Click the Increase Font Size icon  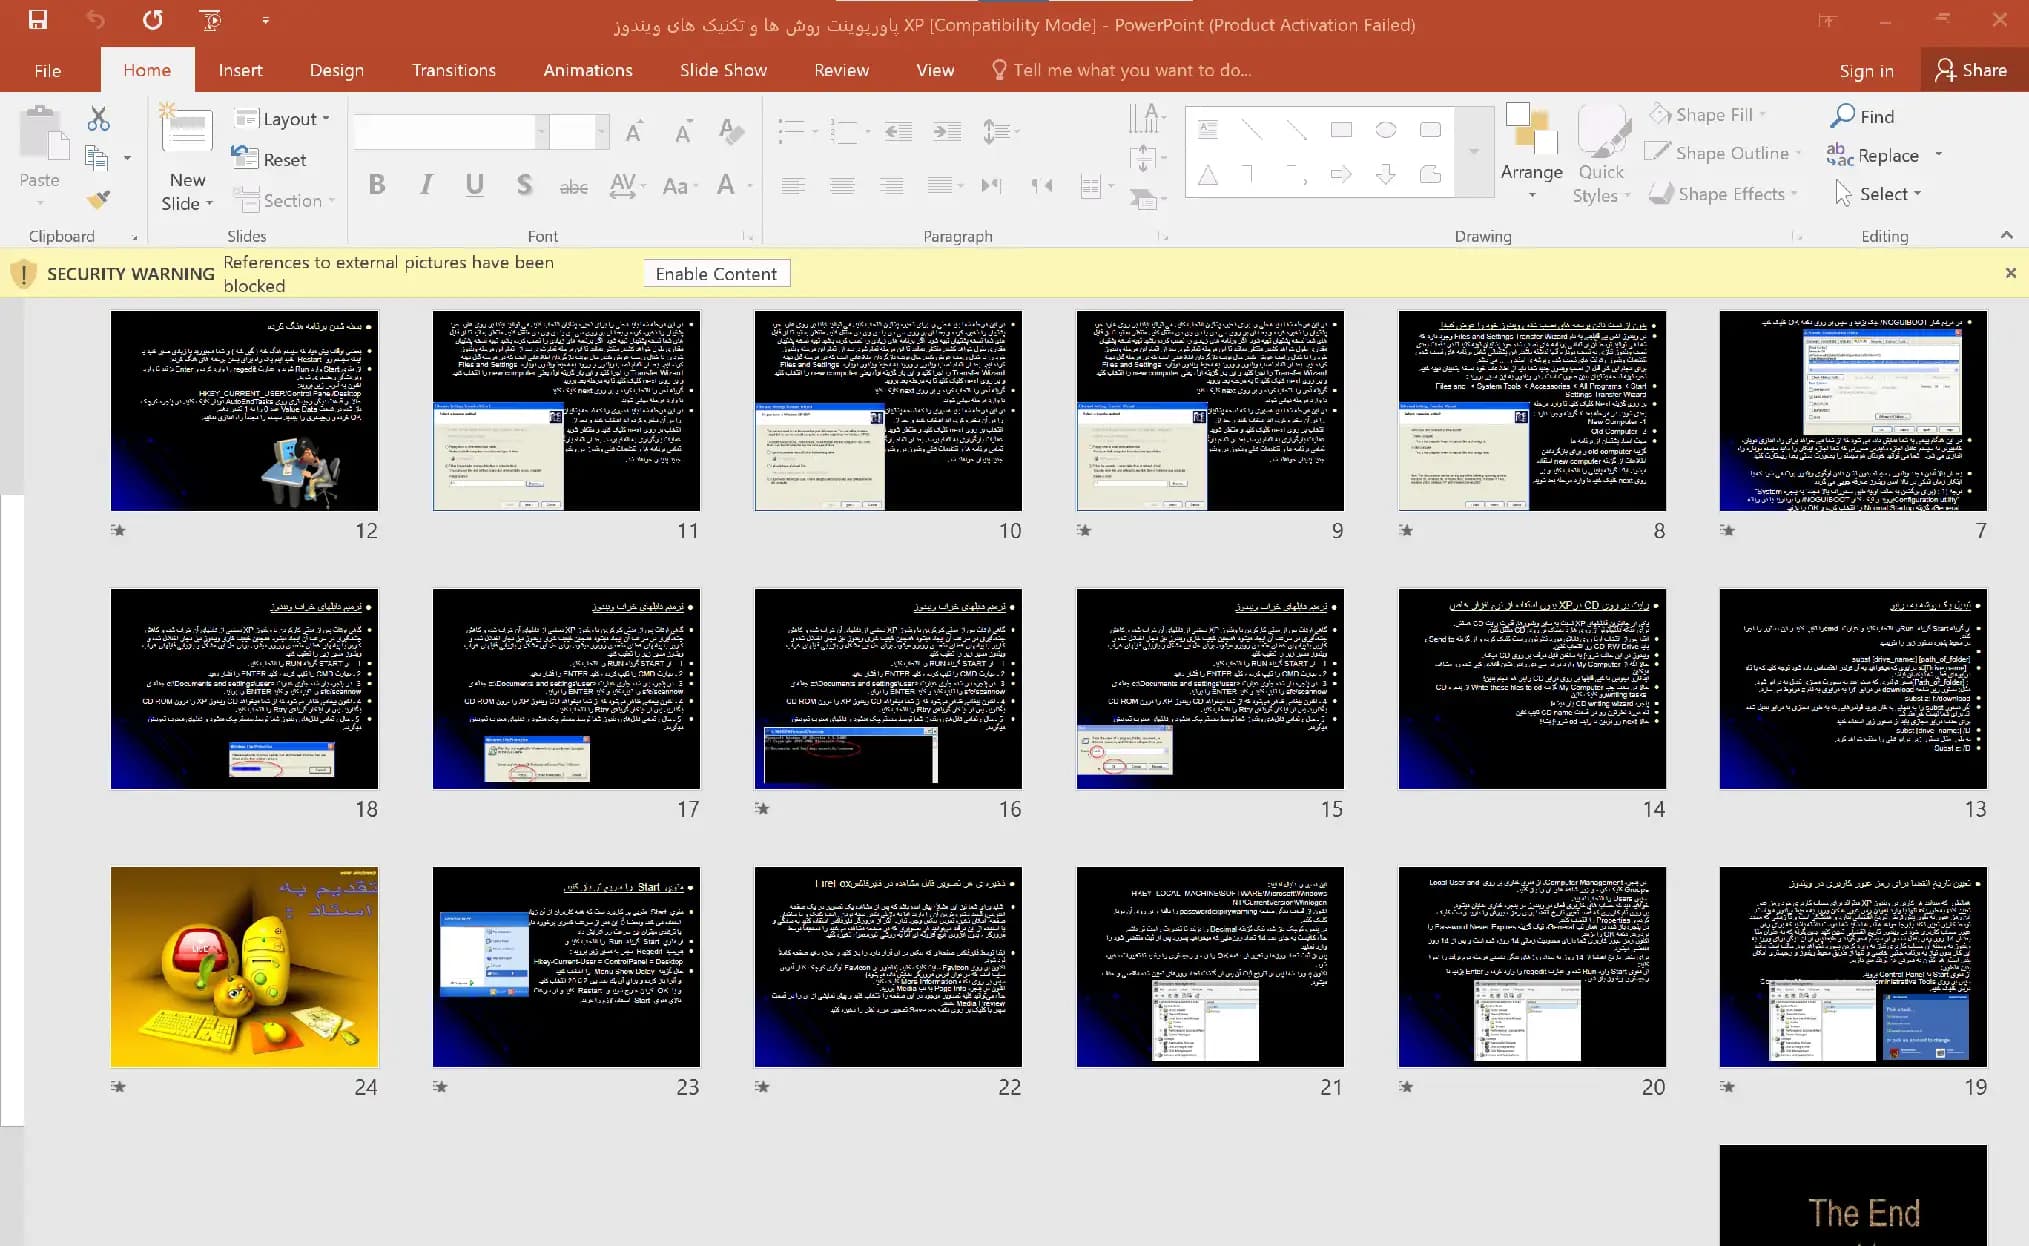coord(634,132)
